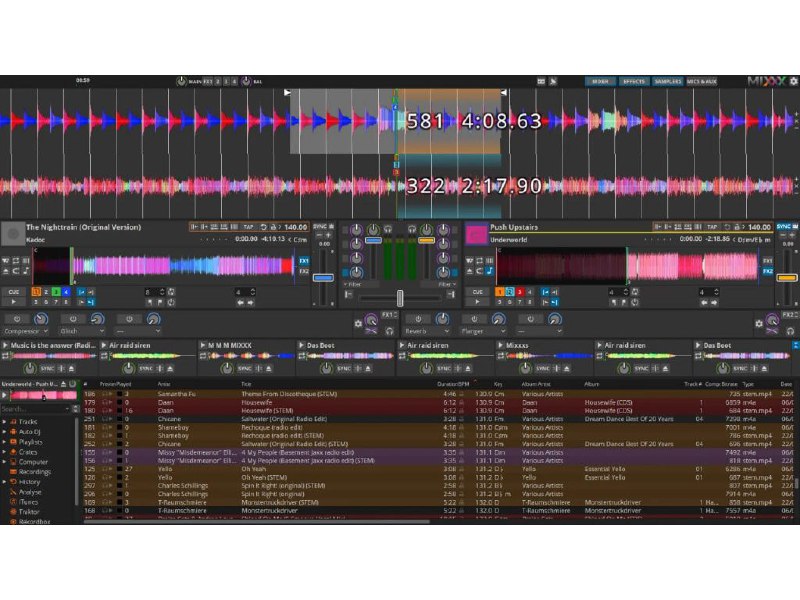
Task: Click the Housewife (STEM) track row
Action: (x=439, y=411)
